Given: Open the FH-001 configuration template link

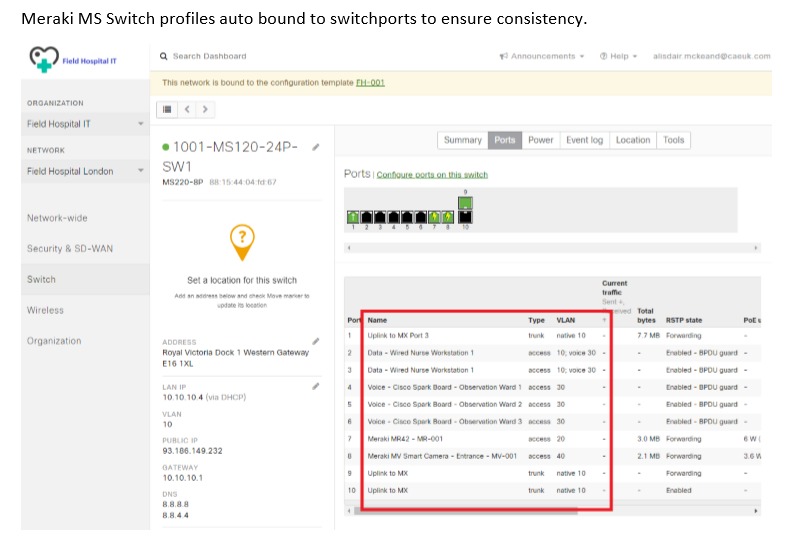Looking at the screenshot, I should (370, 83).
